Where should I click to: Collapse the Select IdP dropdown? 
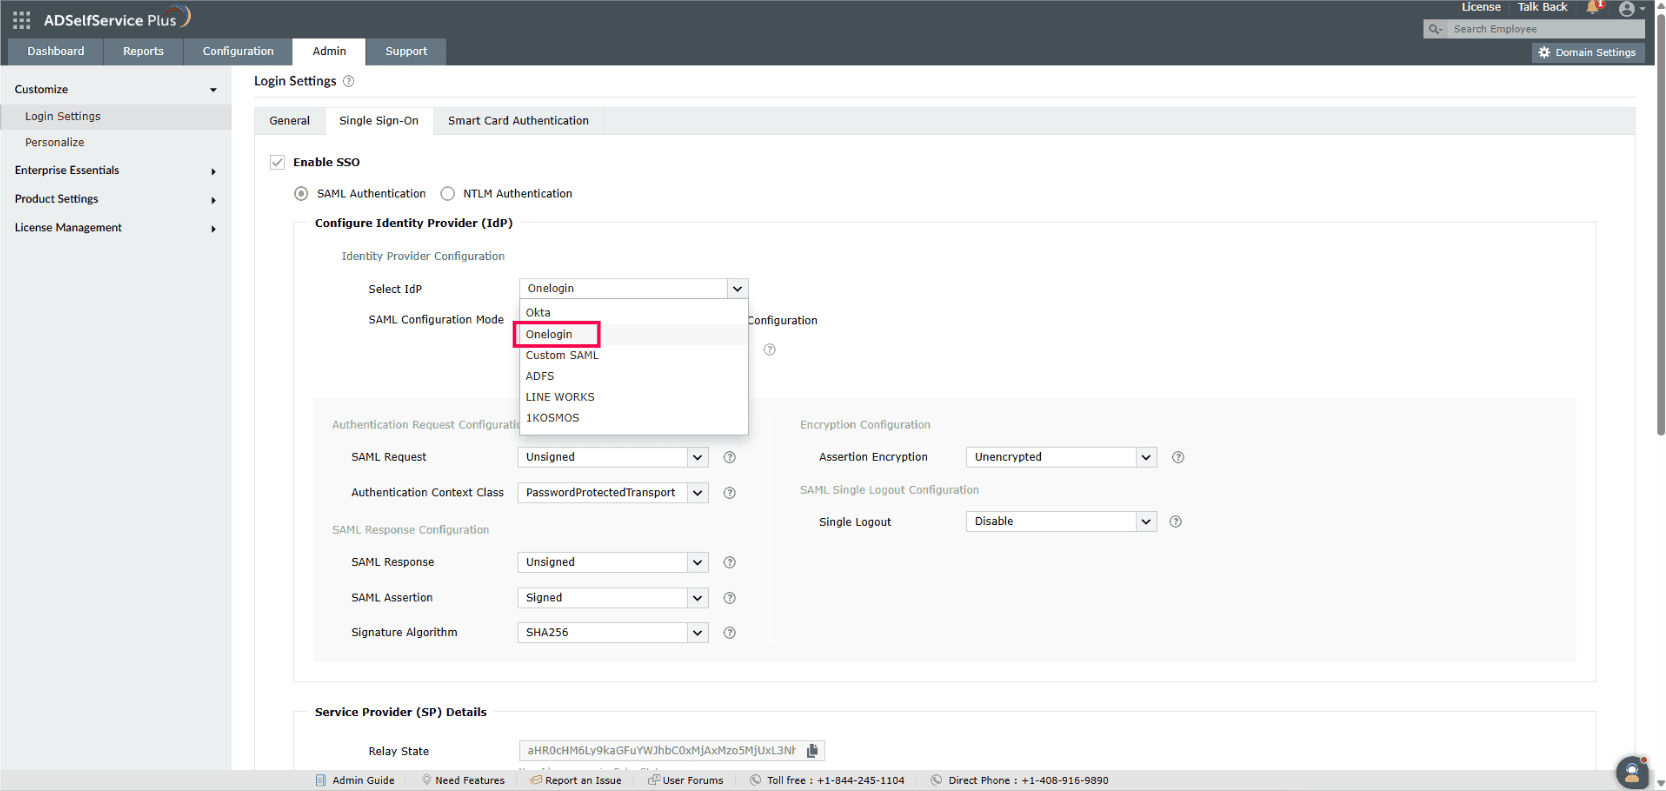[737, 289]
